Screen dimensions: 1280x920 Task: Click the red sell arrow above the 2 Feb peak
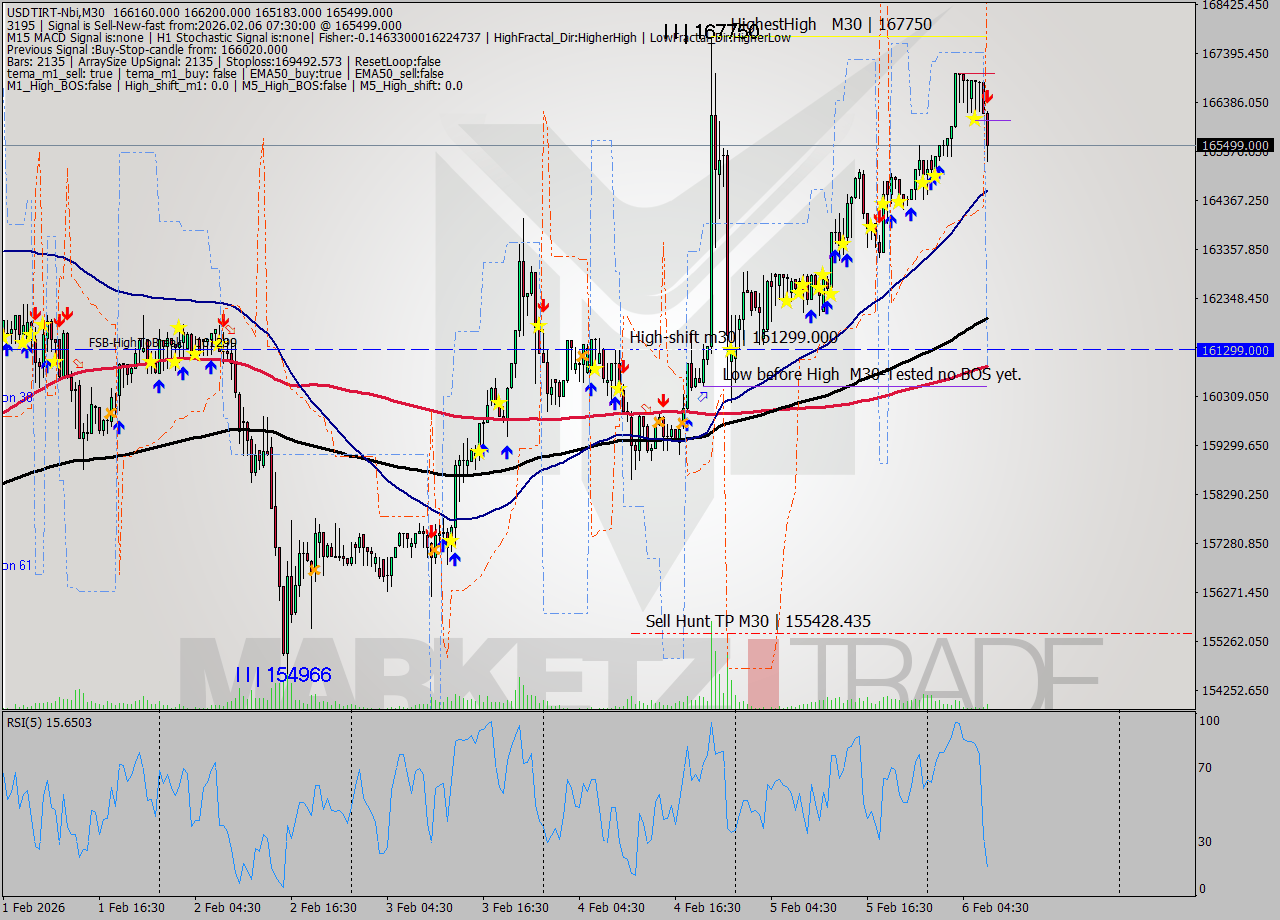(222, 320)
